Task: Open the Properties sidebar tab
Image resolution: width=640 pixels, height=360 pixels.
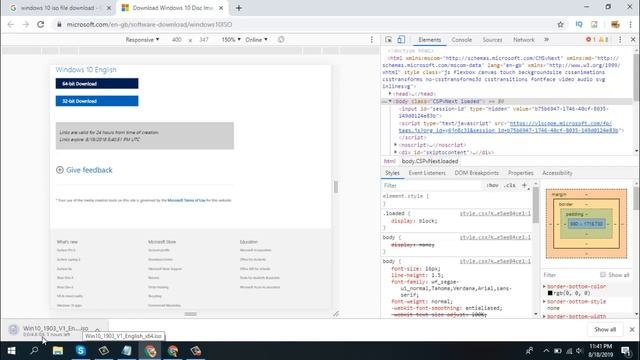Action: [520, 173]
